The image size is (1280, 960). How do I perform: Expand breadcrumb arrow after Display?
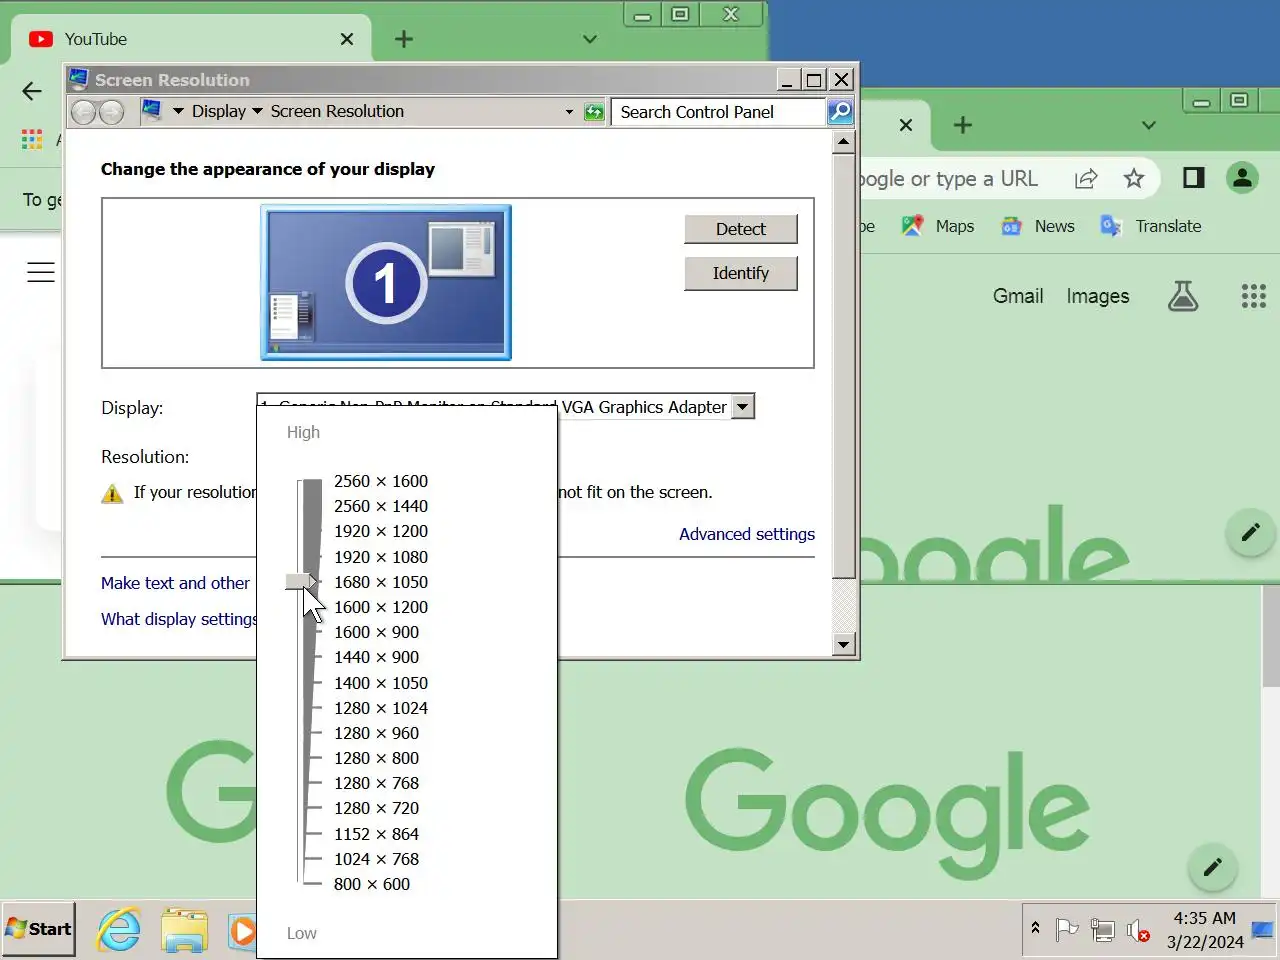coord(257,111)
